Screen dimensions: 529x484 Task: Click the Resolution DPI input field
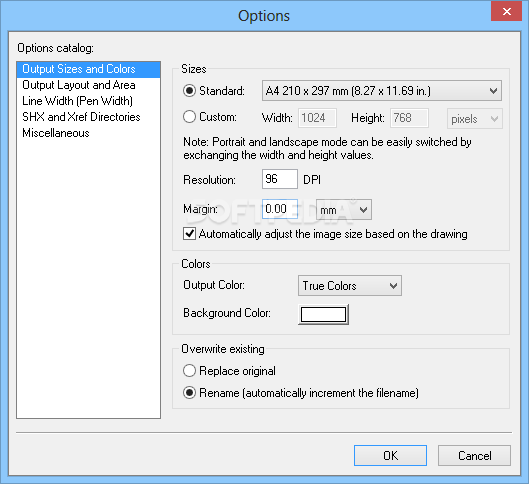pos(280,179)
